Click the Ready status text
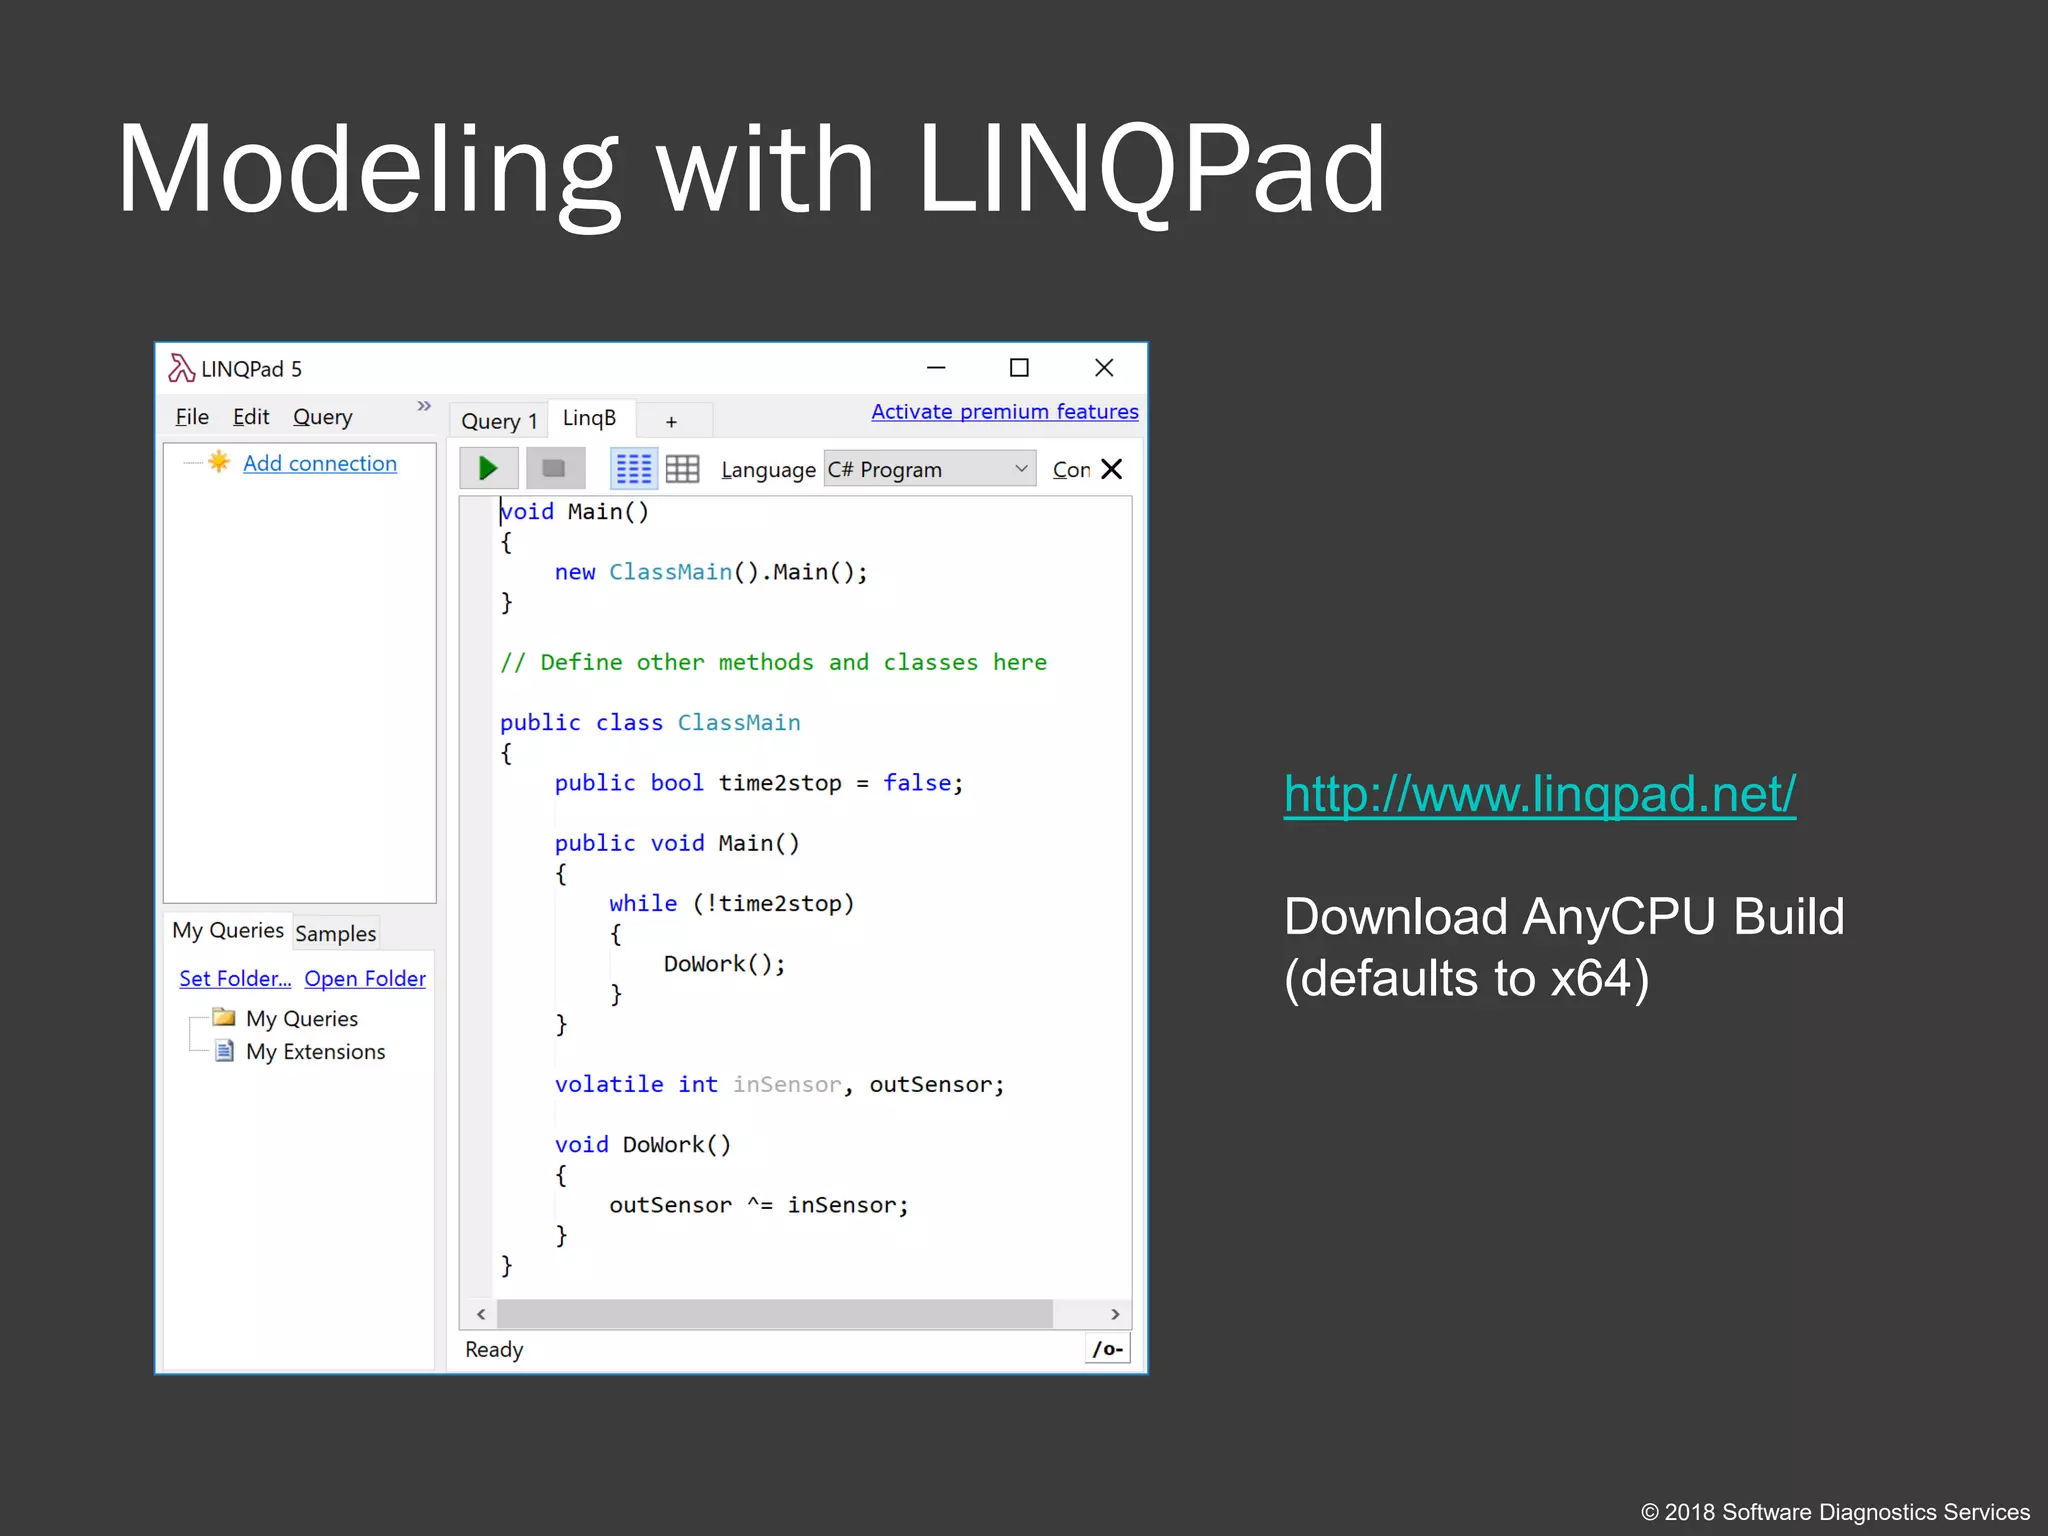Screen dimensions: 2048x1536 pos(494,1350)
